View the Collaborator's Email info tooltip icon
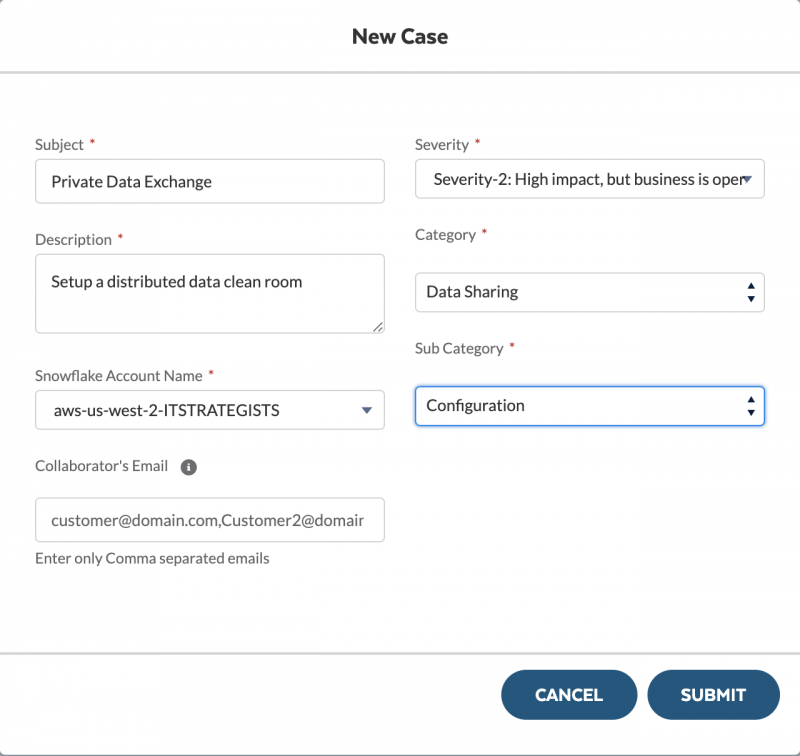 [x=187, y=466]
